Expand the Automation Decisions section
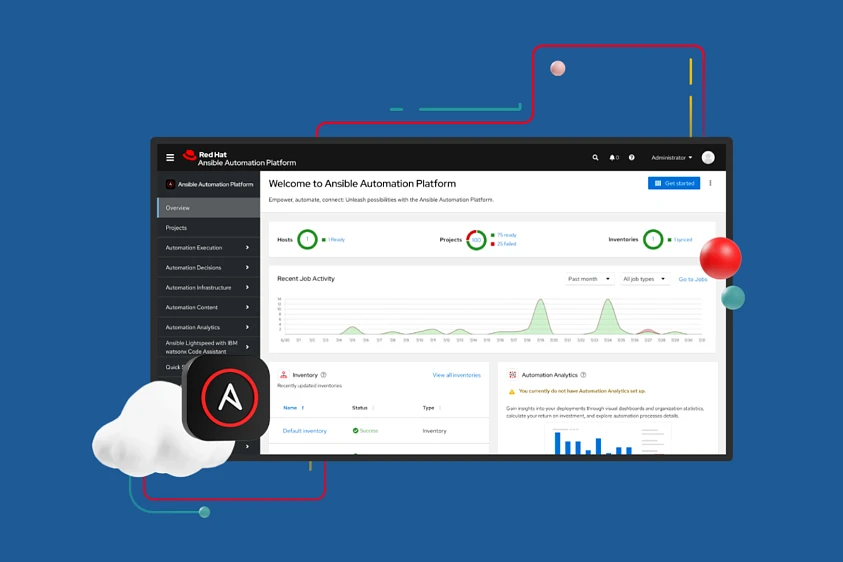 209,268
